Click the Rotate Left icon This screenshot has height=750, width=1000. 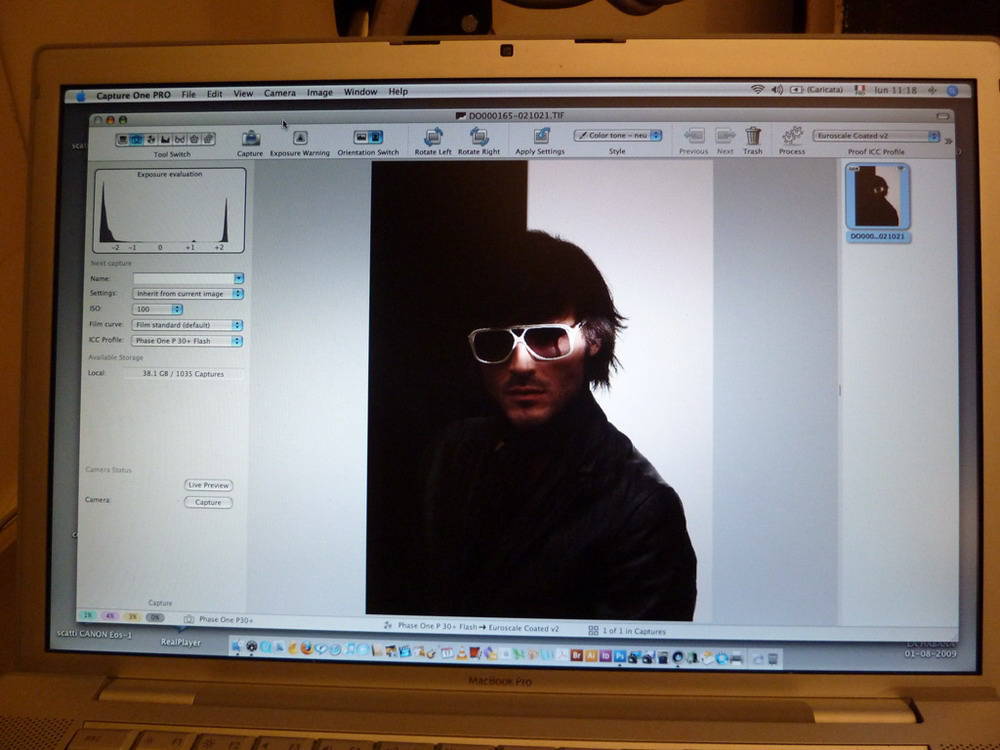click(x=433, y=137)
